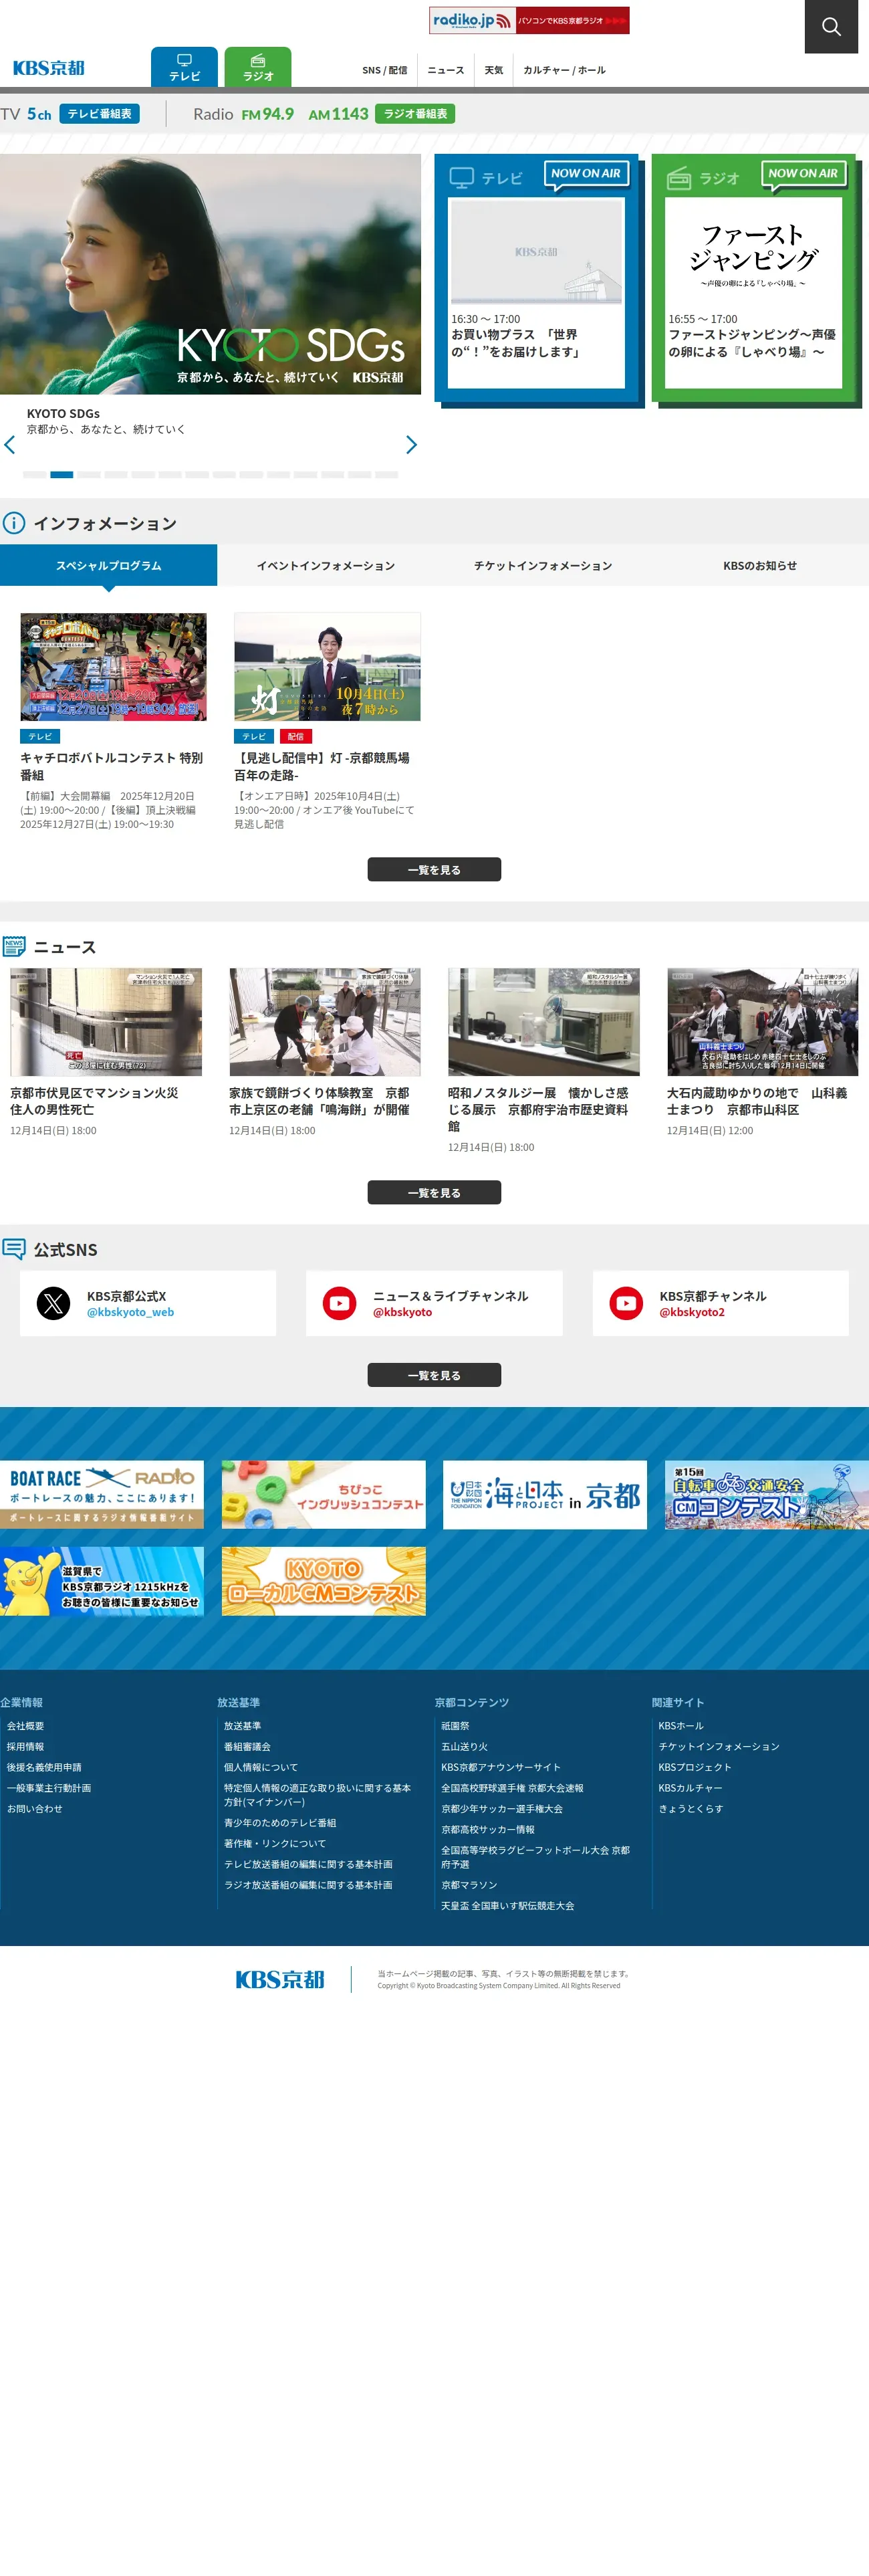The height and width of the screenshot is (2576, 869).
Task: Click 一覧を見る under News section
Action: coord(434,1193)
